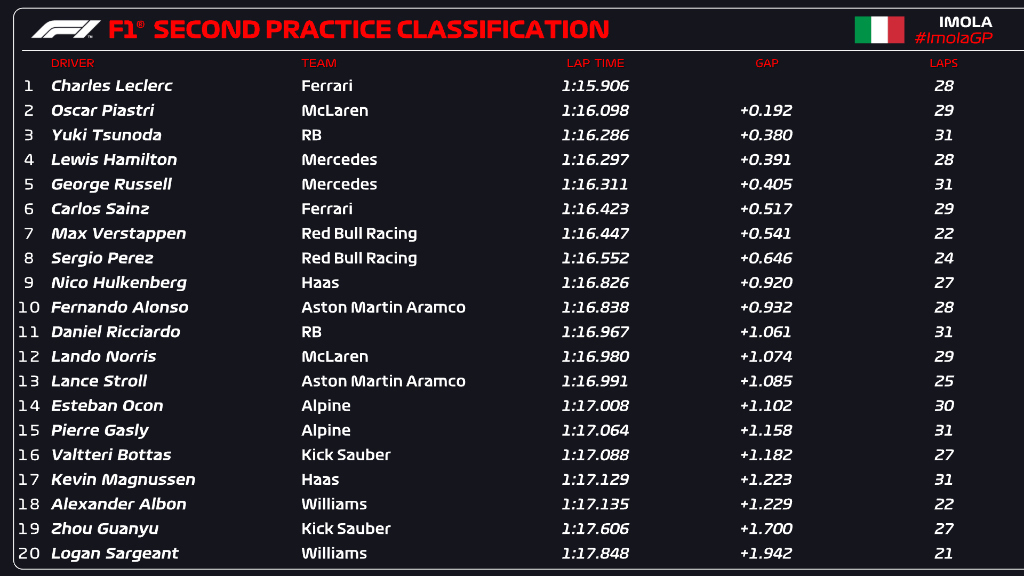Click the DRIVER column header
This screenshot has width=1024, height=576.
[72, 63]
